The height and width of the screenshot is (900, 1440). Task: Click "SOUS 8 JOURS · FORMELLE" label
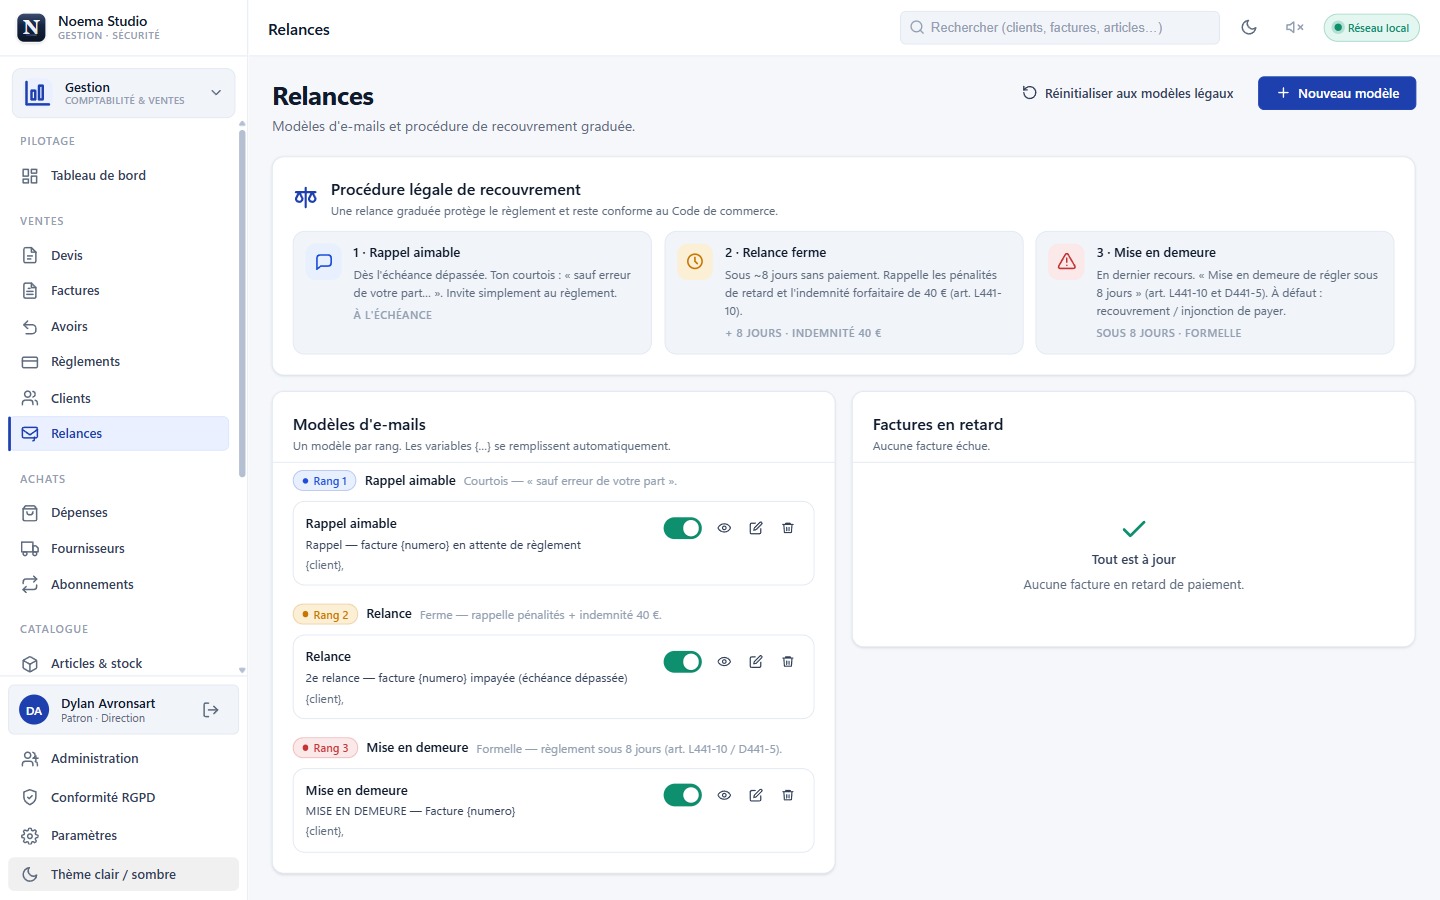(x=1169, y=333)
